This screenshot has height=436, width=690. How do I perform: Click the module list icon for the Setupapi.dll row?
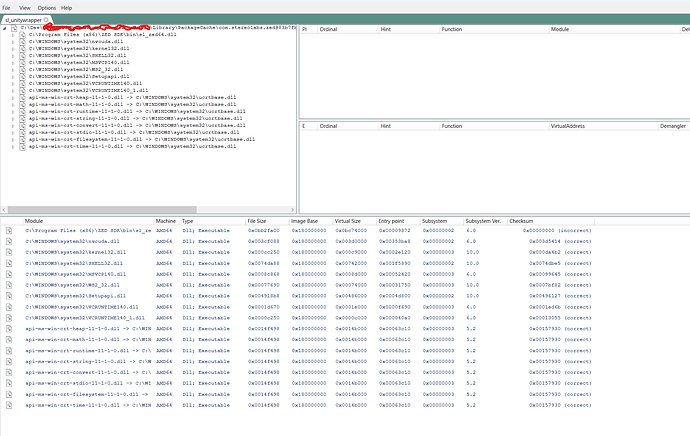(9, 296)
